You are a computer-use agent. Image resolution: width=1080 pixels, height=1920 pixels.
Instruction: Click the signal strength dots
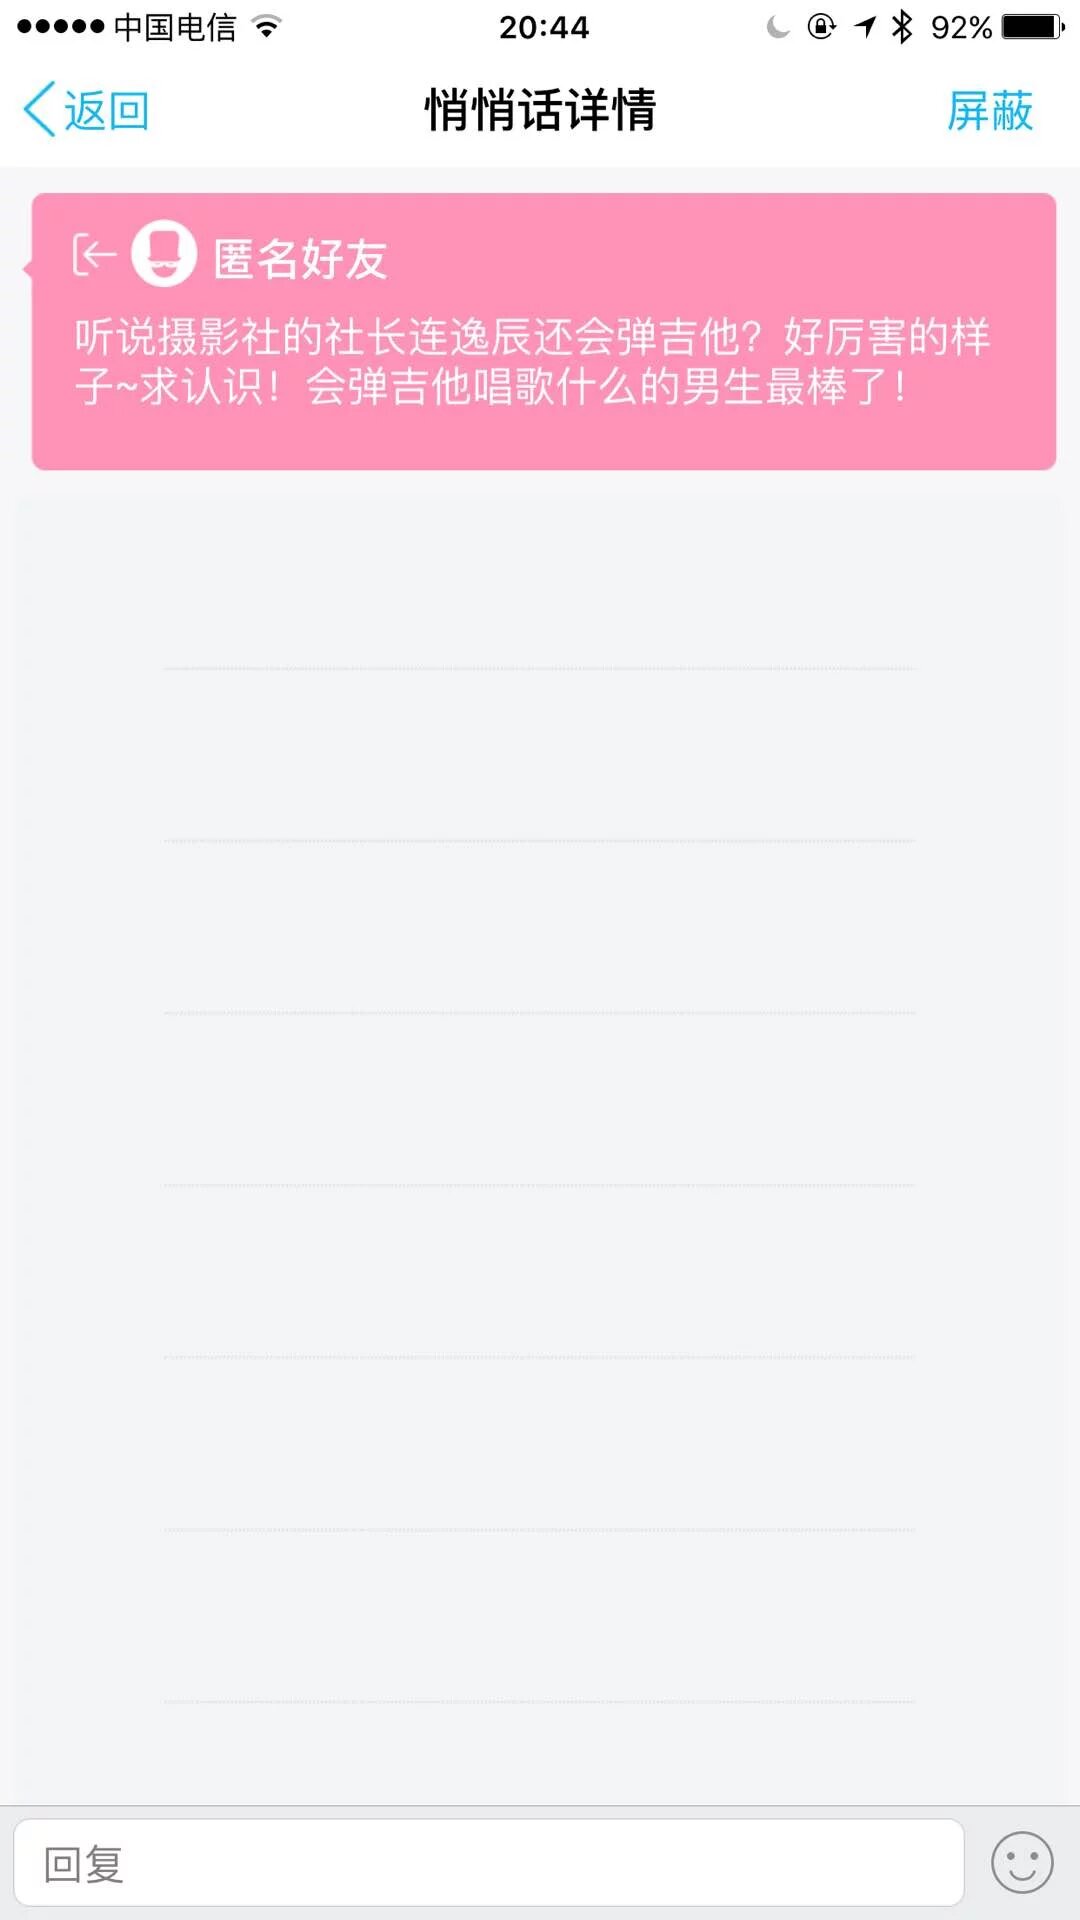click(60, 27)
